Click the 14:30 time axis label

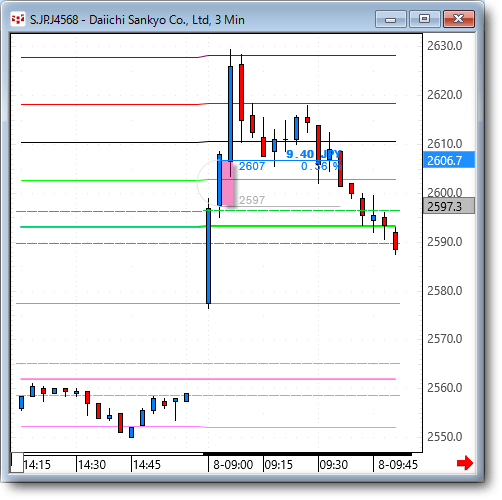point(92,464)
